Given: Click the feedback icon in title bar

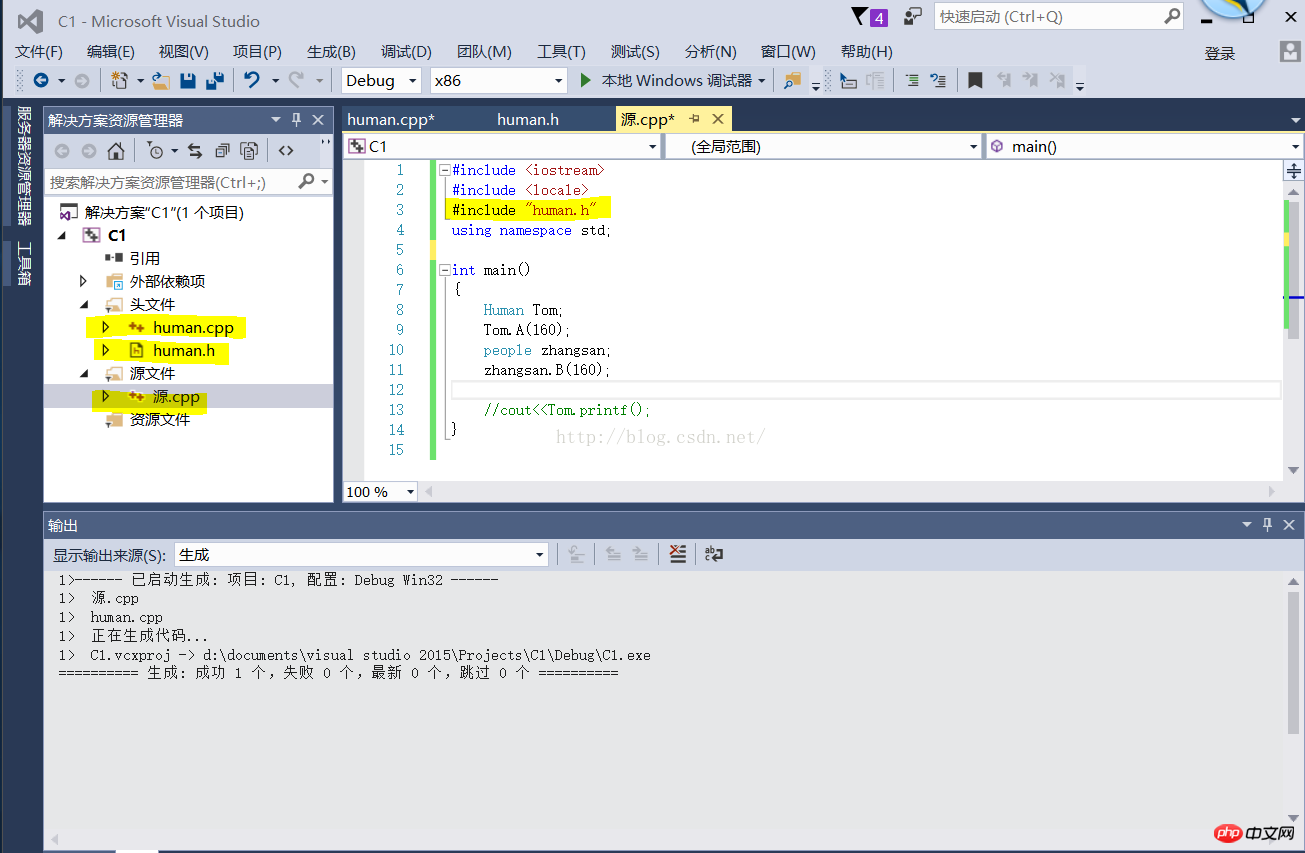Looking at the screenshot, I should (912, 17).
